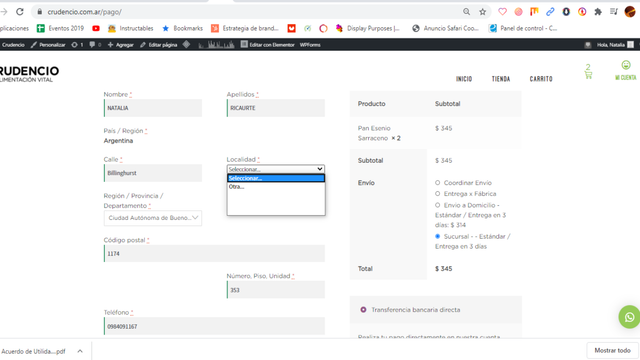Choose Seleccionar... option in Localidad list
This screenshot has height=360, width=640.
(276, 178)
